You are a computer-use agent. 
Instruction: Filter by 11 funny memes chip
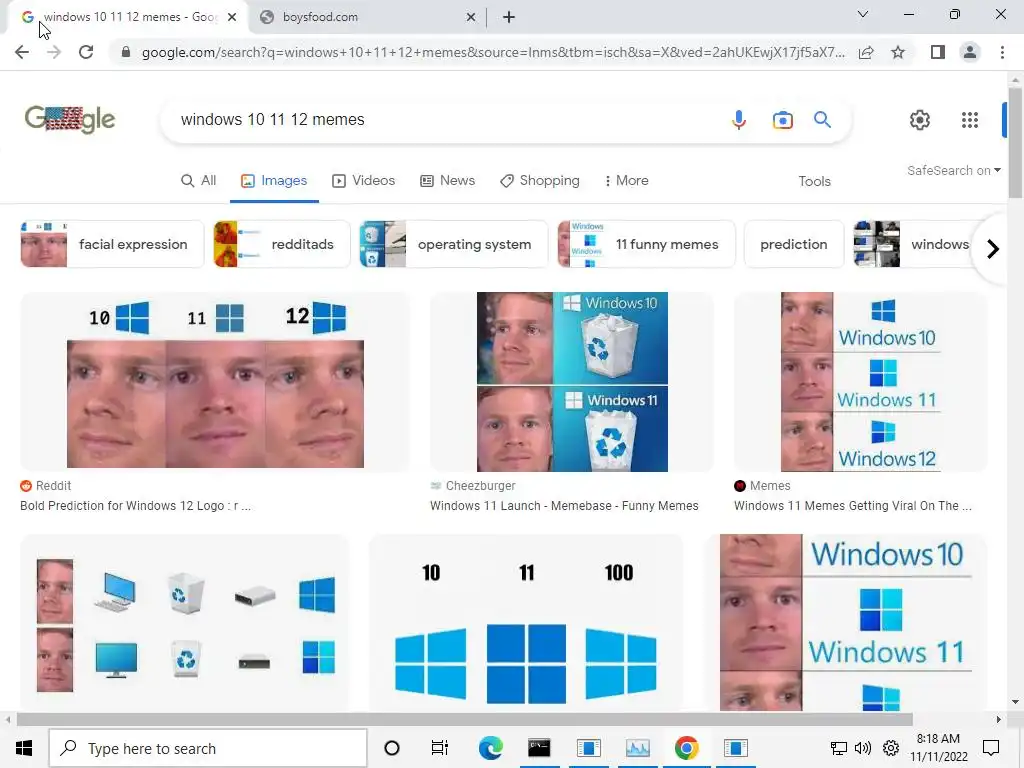point(646,244)
